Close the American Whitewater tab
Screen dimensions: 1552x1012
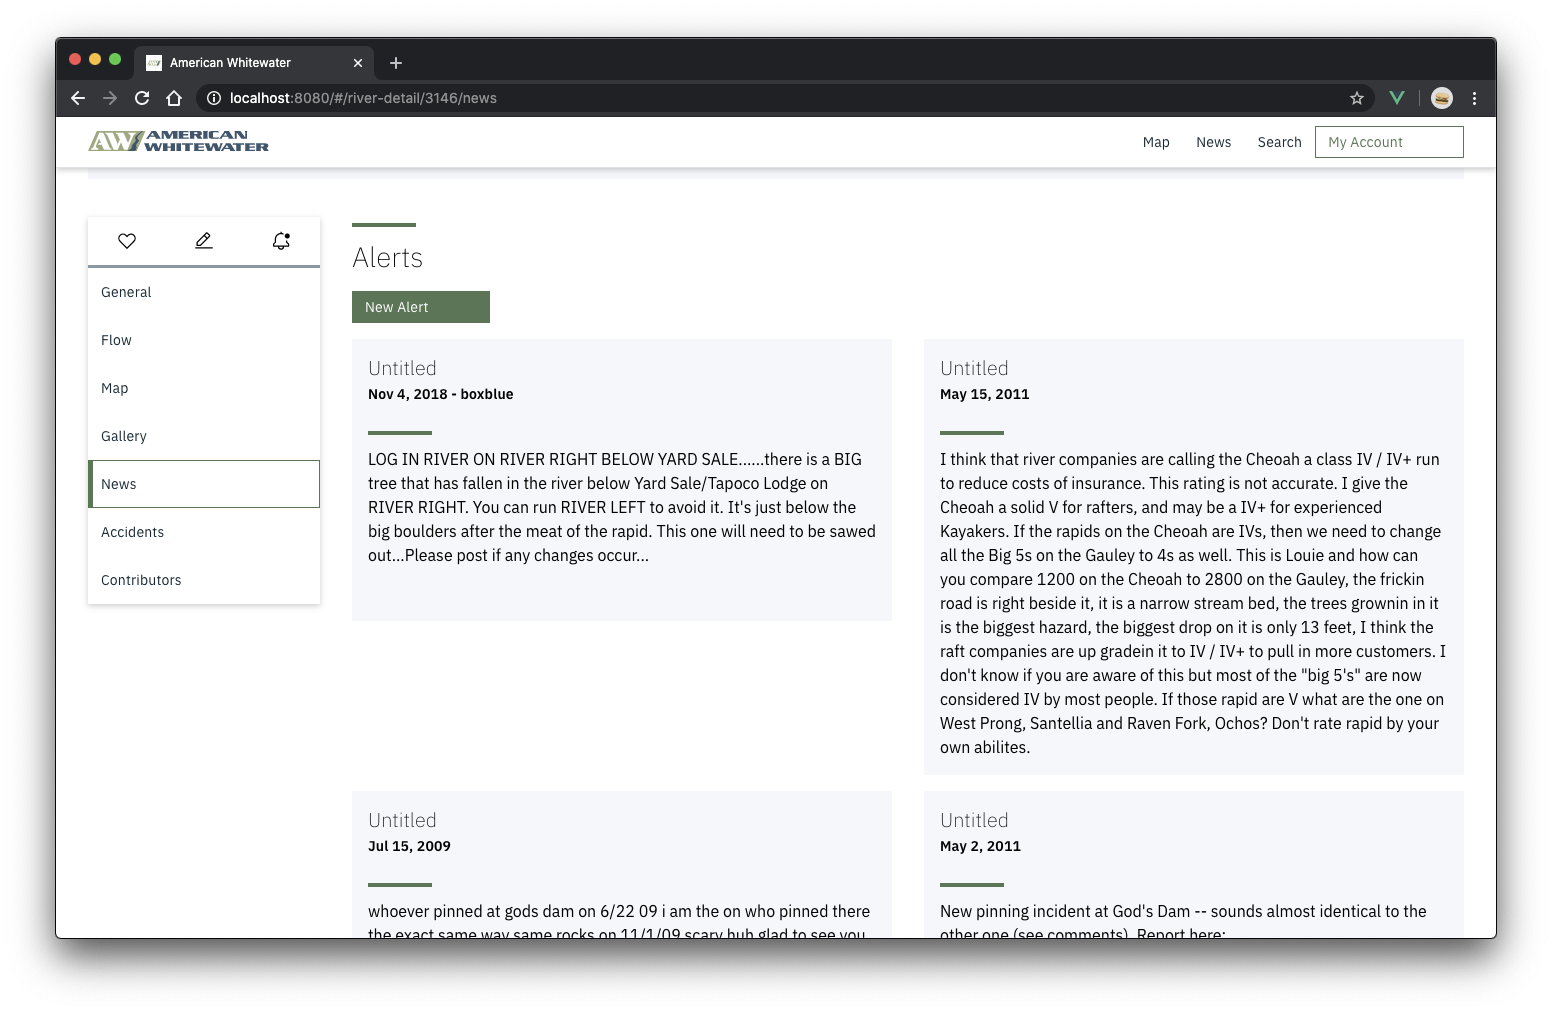pos(358,63)
